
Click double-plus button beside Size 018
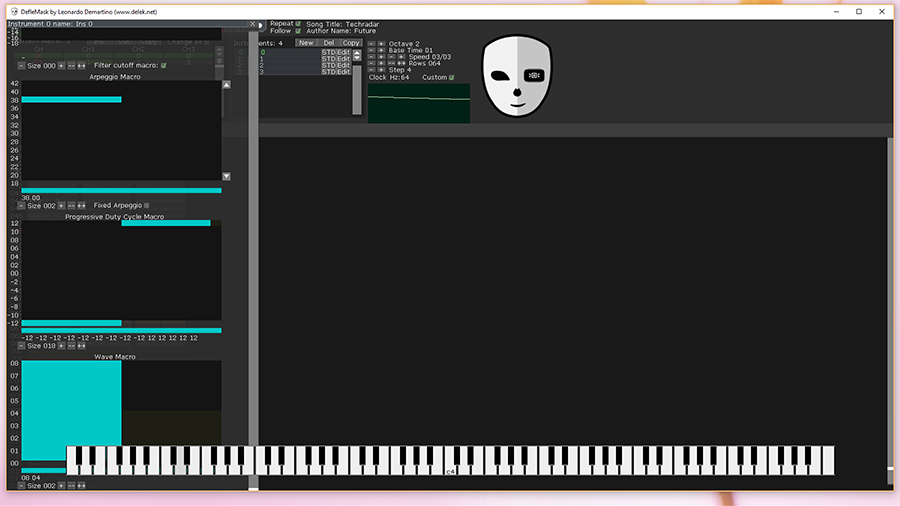(x=82, y=346)
